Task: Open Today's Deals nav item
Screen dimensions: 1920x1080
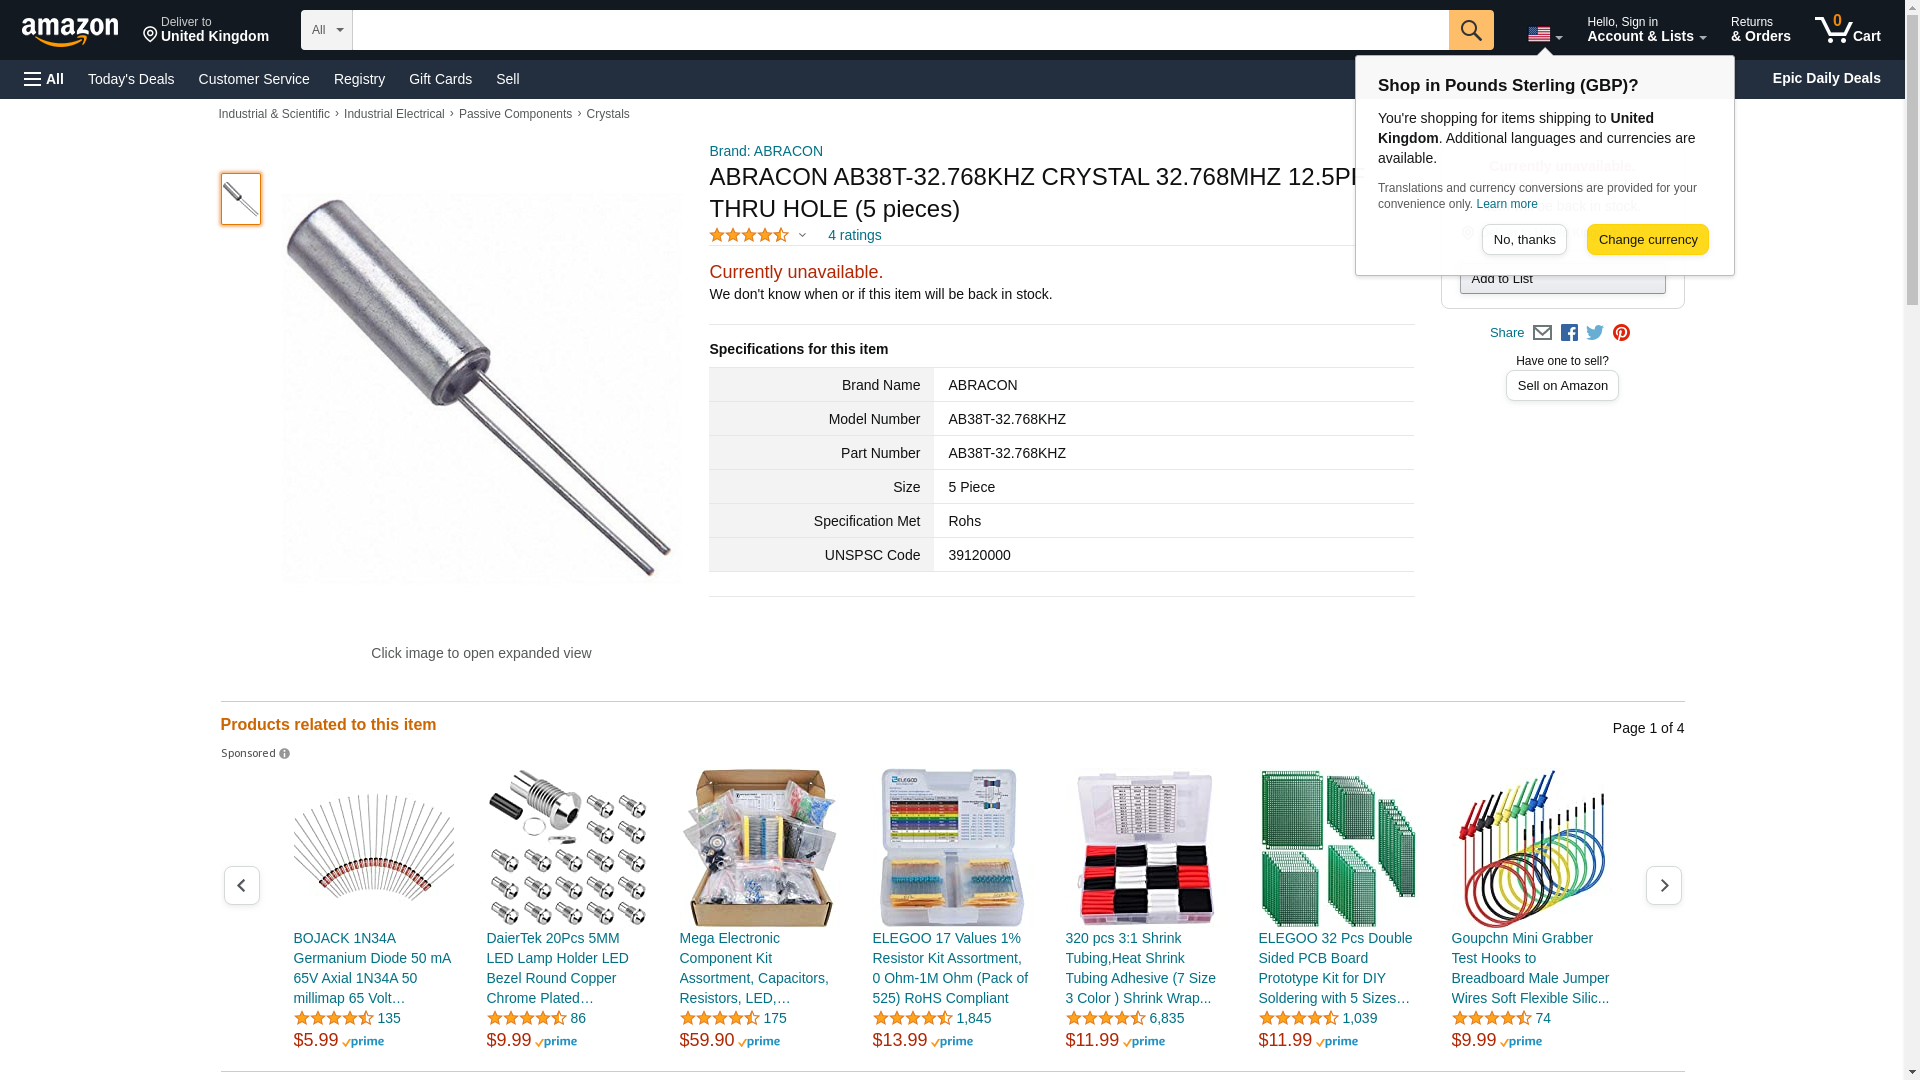Action: pyautogui.click(x=131, y=79)
